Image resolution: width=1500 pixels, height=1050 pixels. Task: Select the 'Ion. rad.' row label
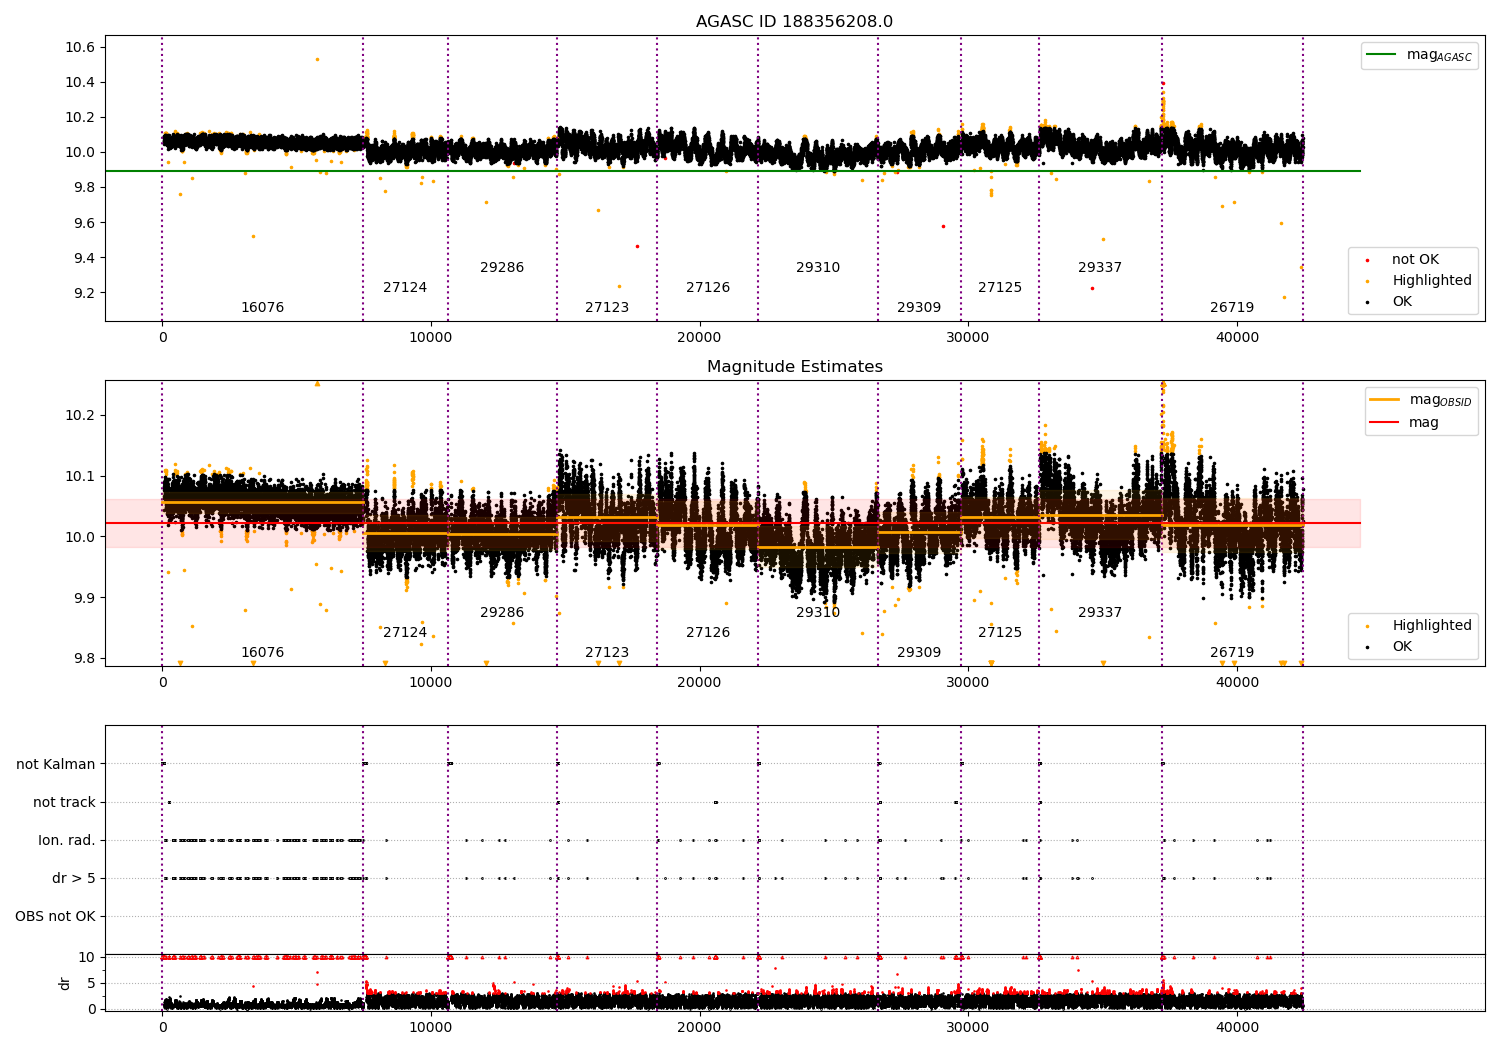click(x=67, y=841)
